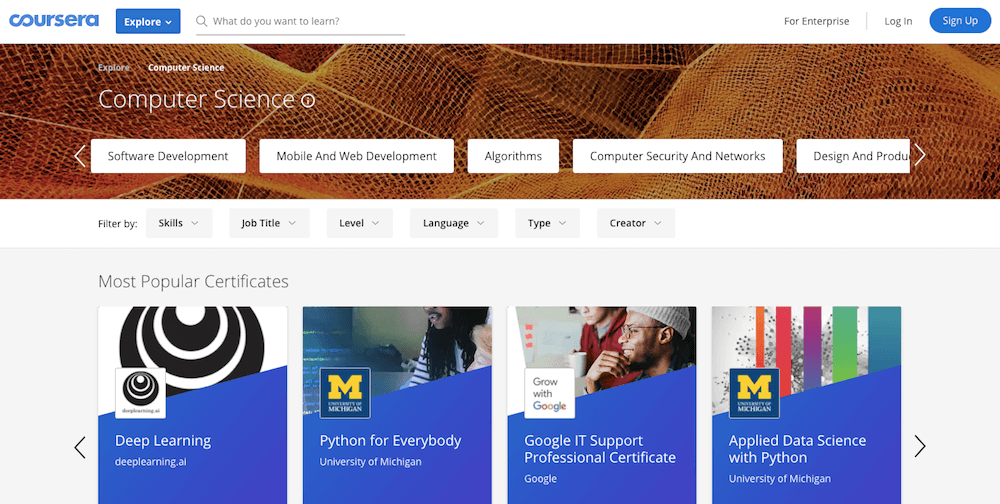Select the Algorithms topic
The image size is (1000, 504).
[x=513, y=156]
